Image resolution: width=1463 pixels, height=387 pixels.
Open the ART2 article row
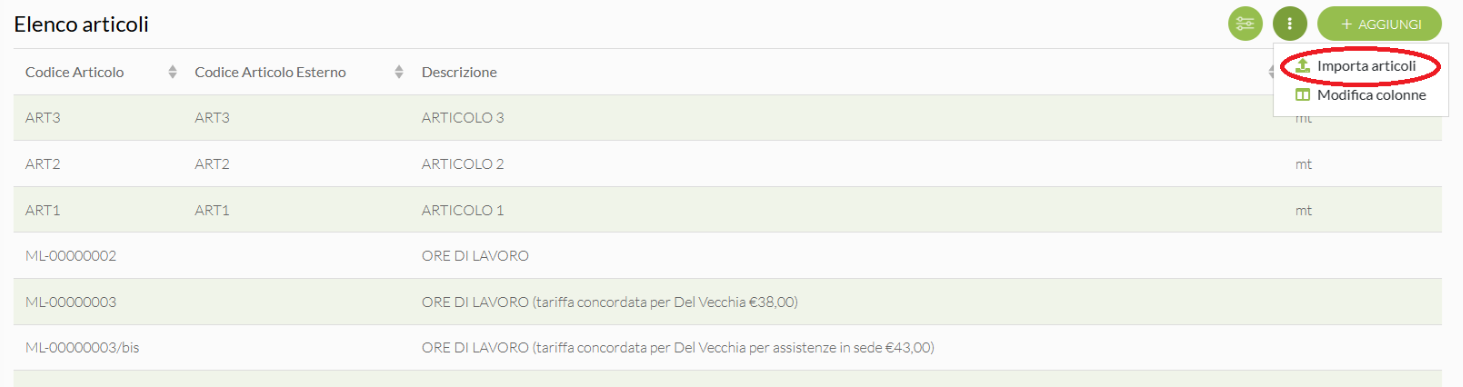[x=727, y=164]
